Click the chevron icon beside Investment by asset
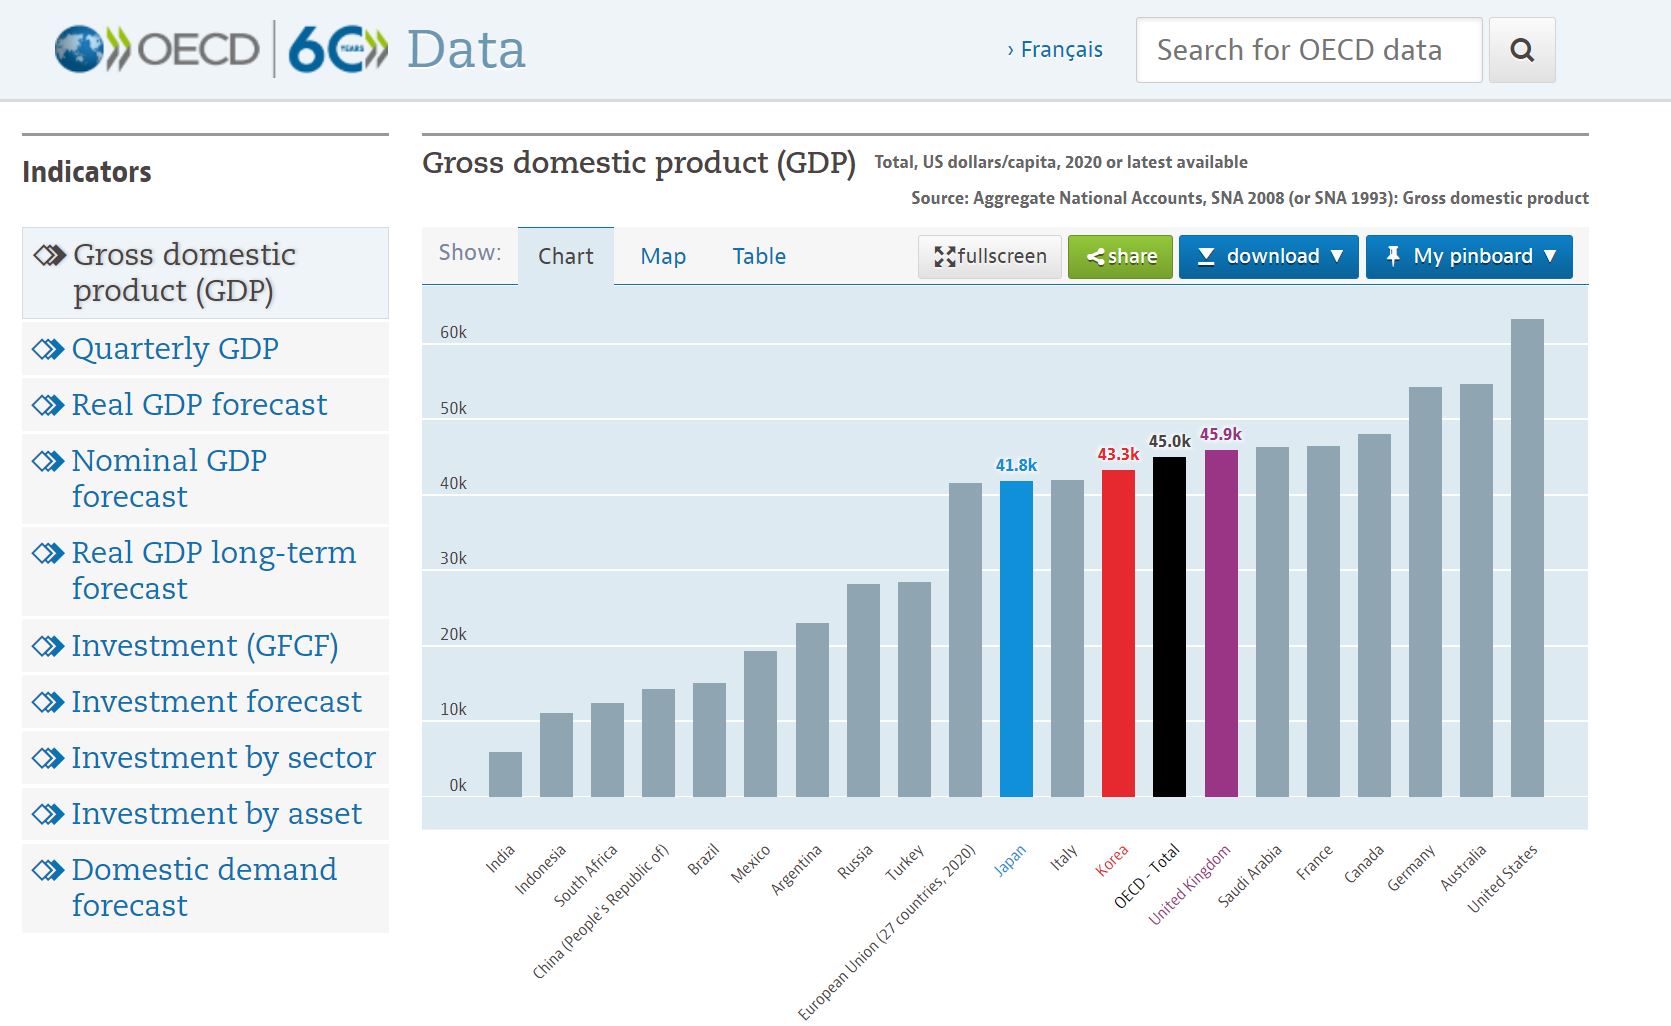 pyautogui.click(x=47, y=814)
